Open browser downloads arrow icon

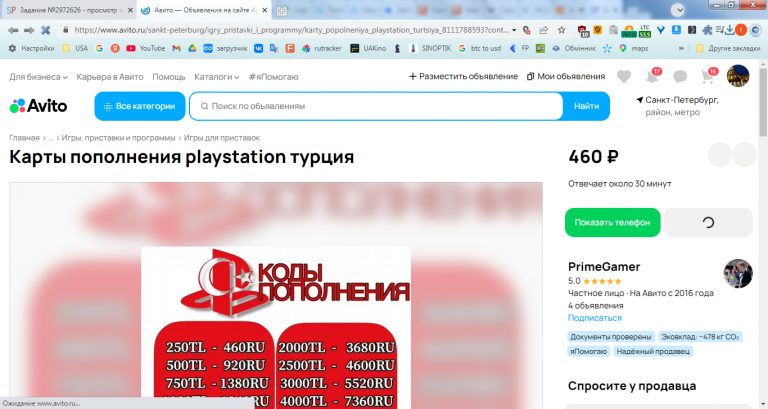(x=730, y=30)
